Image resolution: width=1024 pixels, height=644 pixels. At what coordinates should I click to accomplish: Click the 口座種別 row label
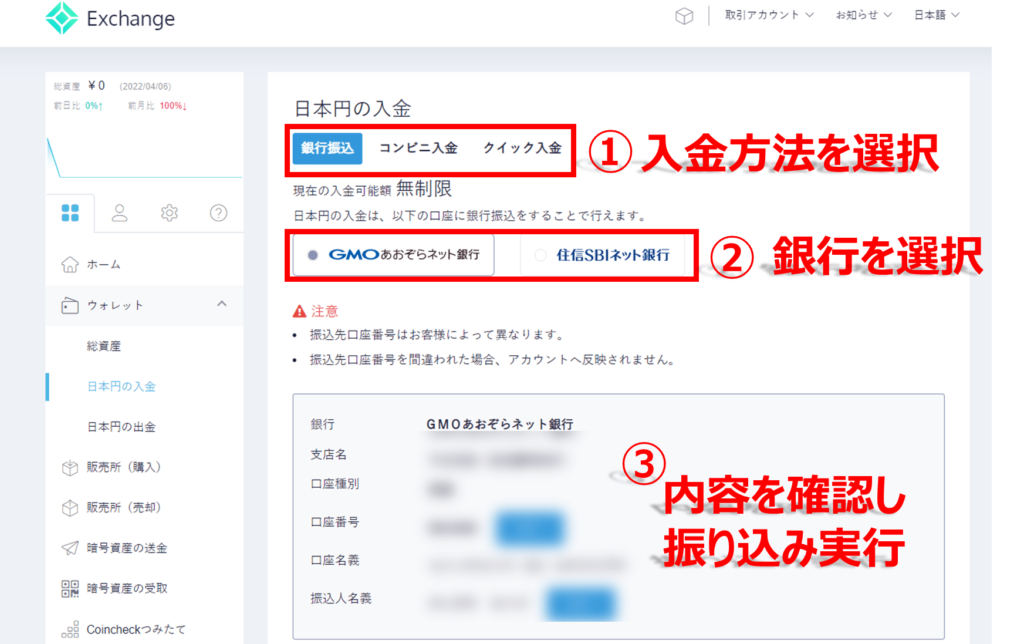335,484
